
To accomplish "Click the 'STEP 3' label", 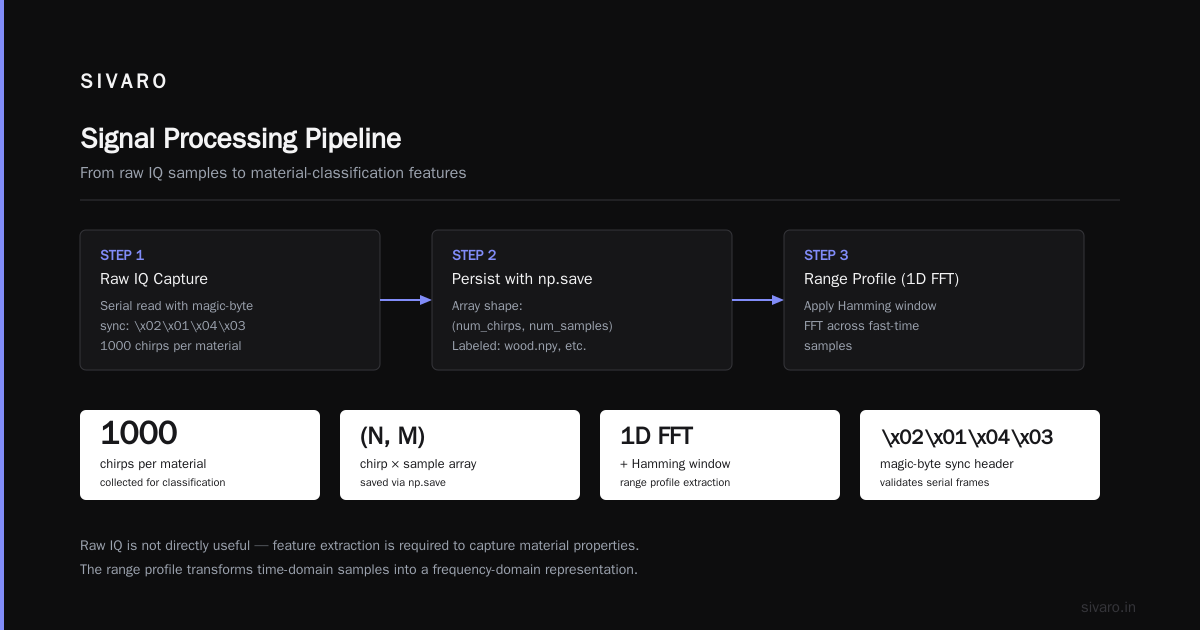I will (x=826, y=255).
